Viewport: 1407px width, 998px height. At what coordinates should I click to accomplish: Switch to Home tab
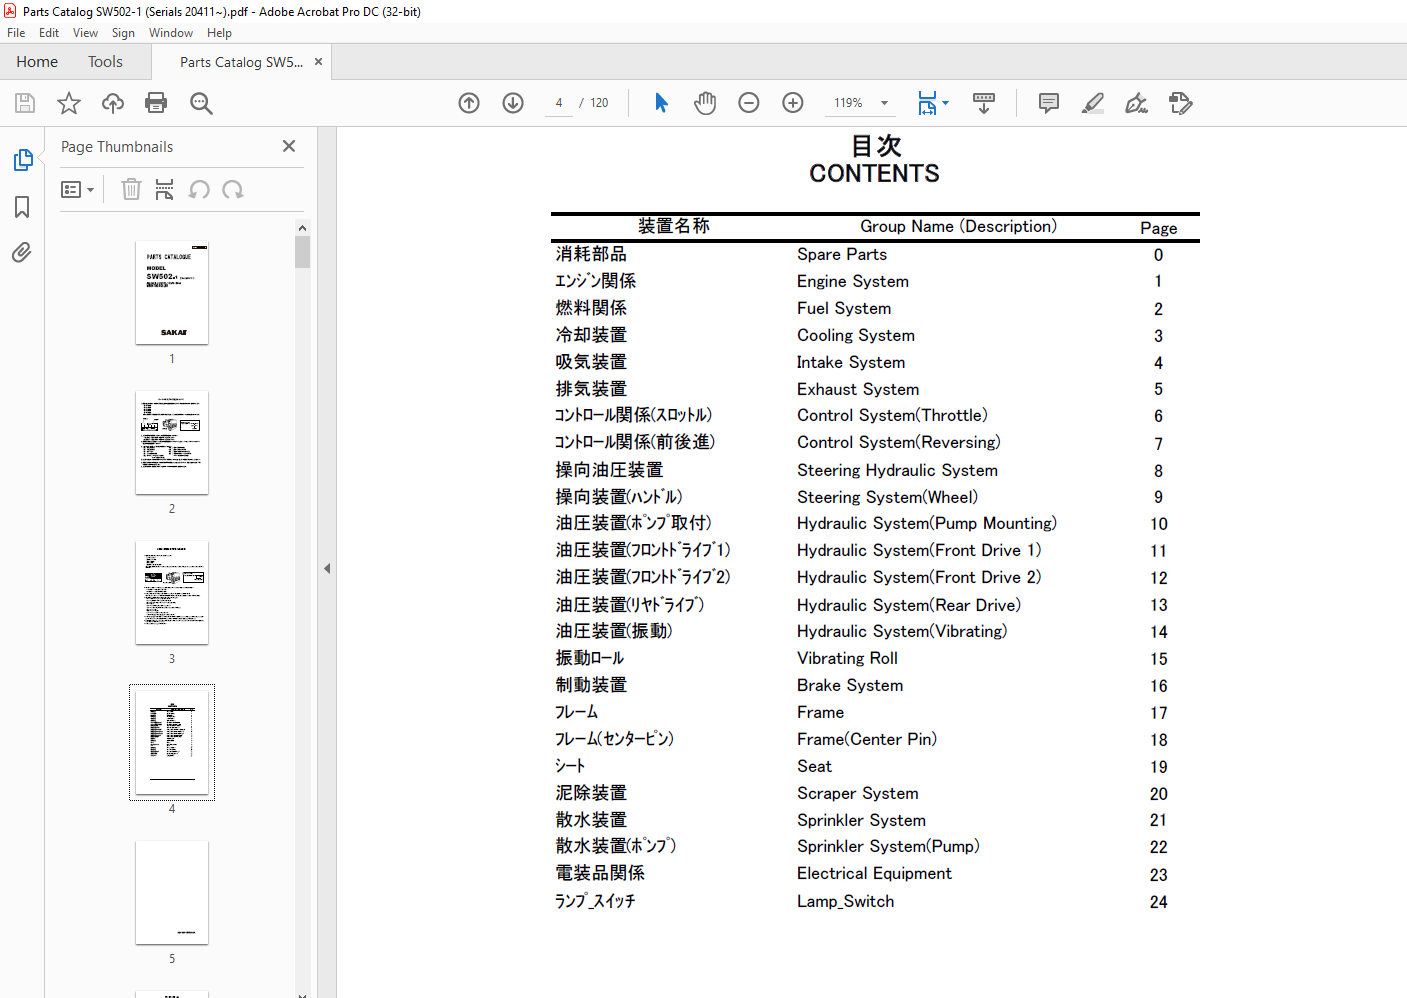click(x=37, y=62)
